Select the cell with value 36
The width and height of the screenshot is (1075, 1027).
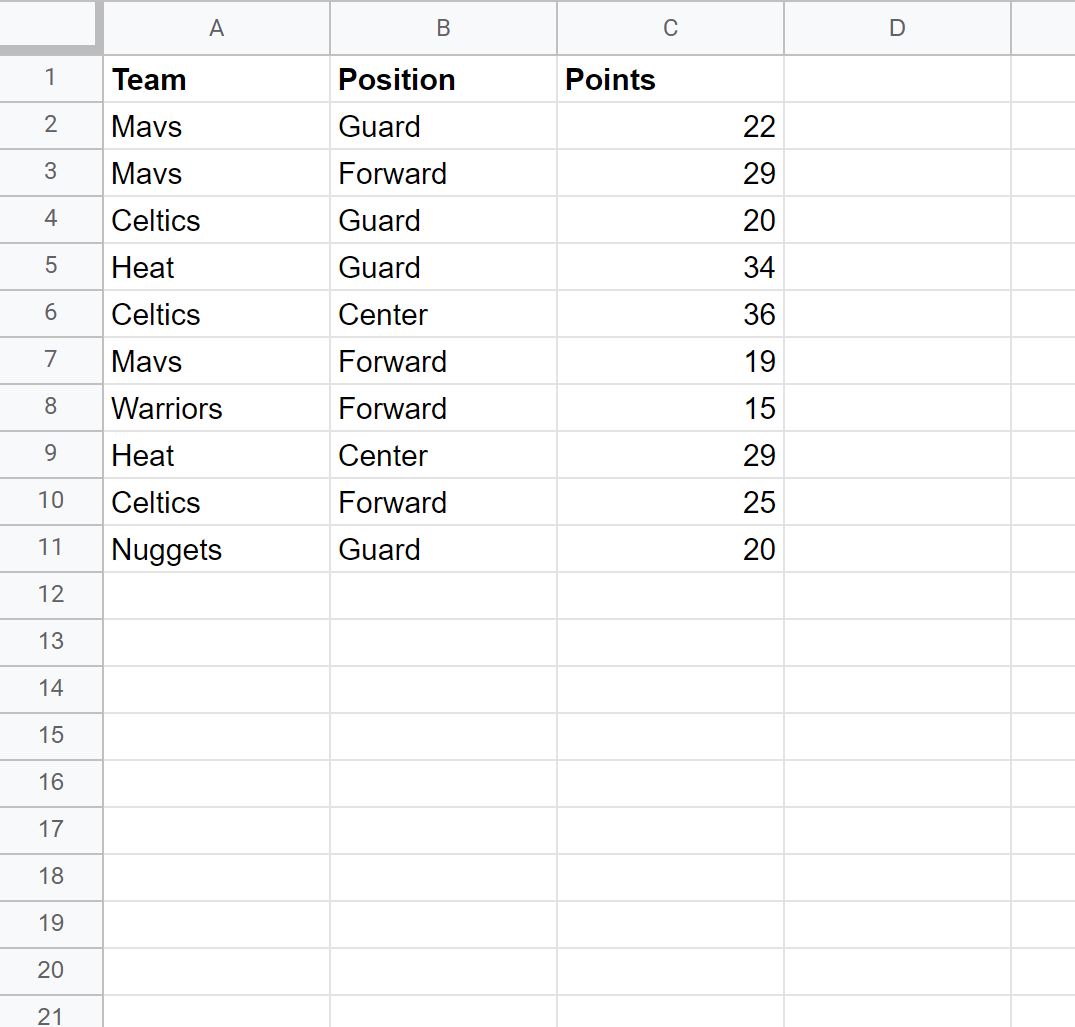[671, 314]
